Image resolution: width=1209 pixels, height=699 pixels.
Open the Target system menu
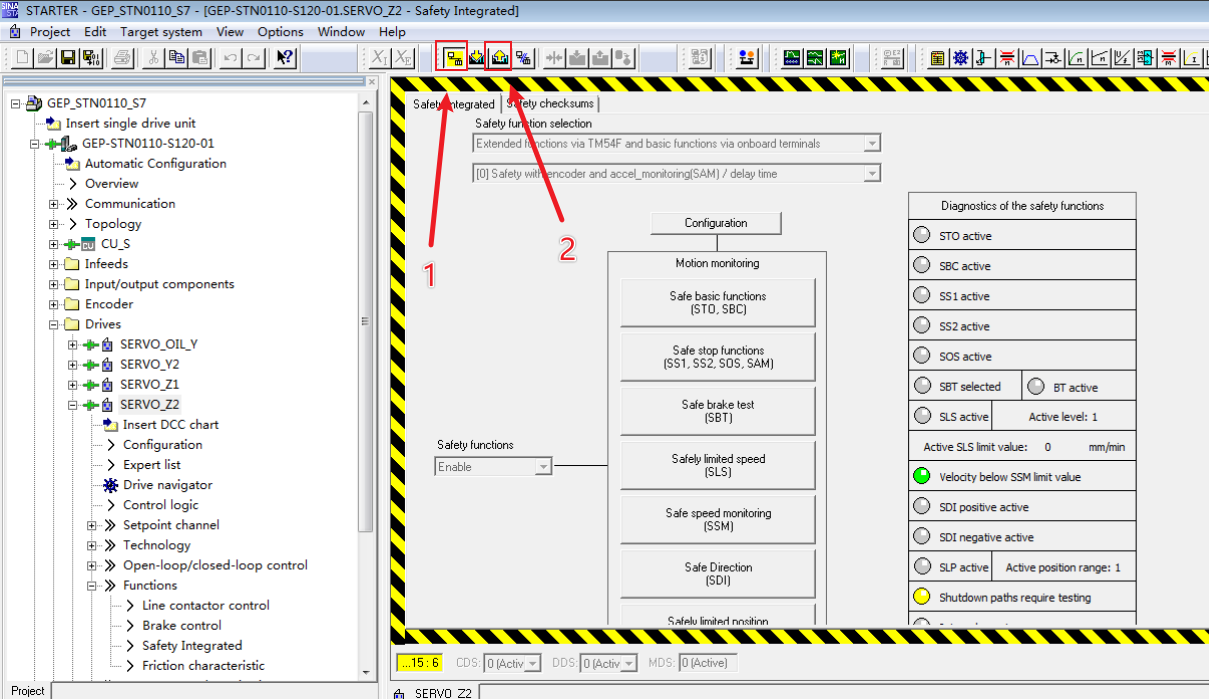click(161, 31)
